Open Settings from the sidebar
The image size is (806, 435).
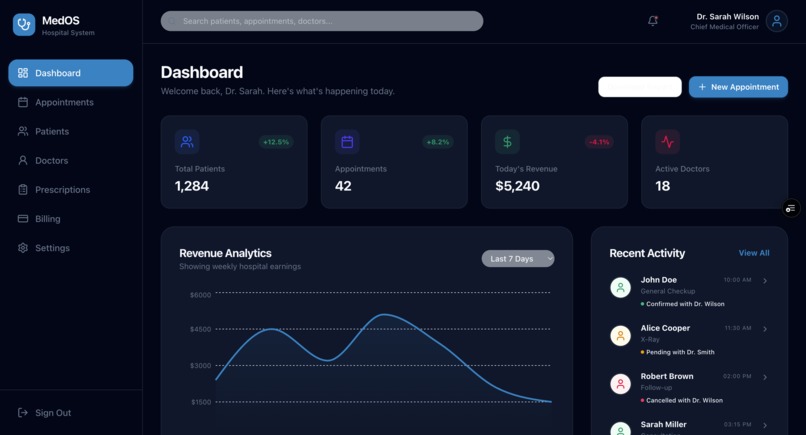tap(70, 248)
